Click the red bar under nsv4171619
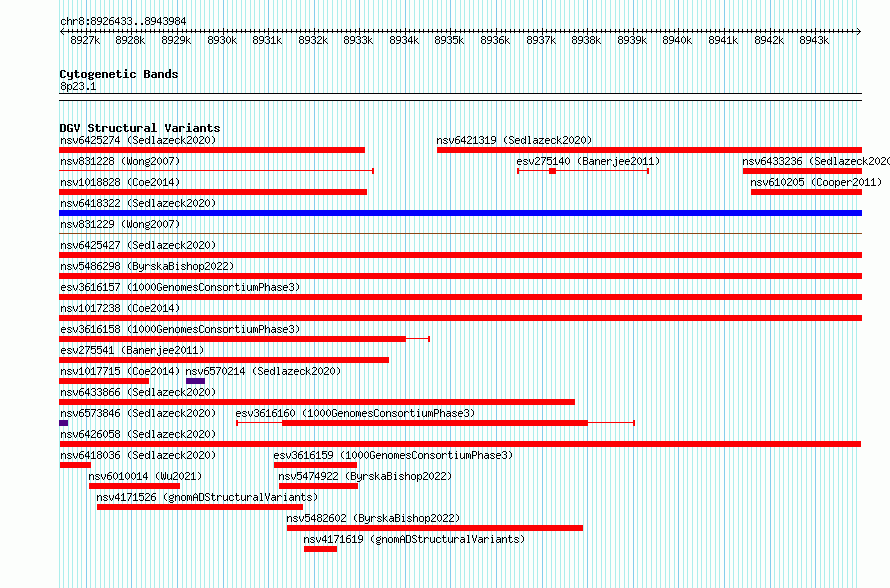The image size is (890, 588). (320, 549)
